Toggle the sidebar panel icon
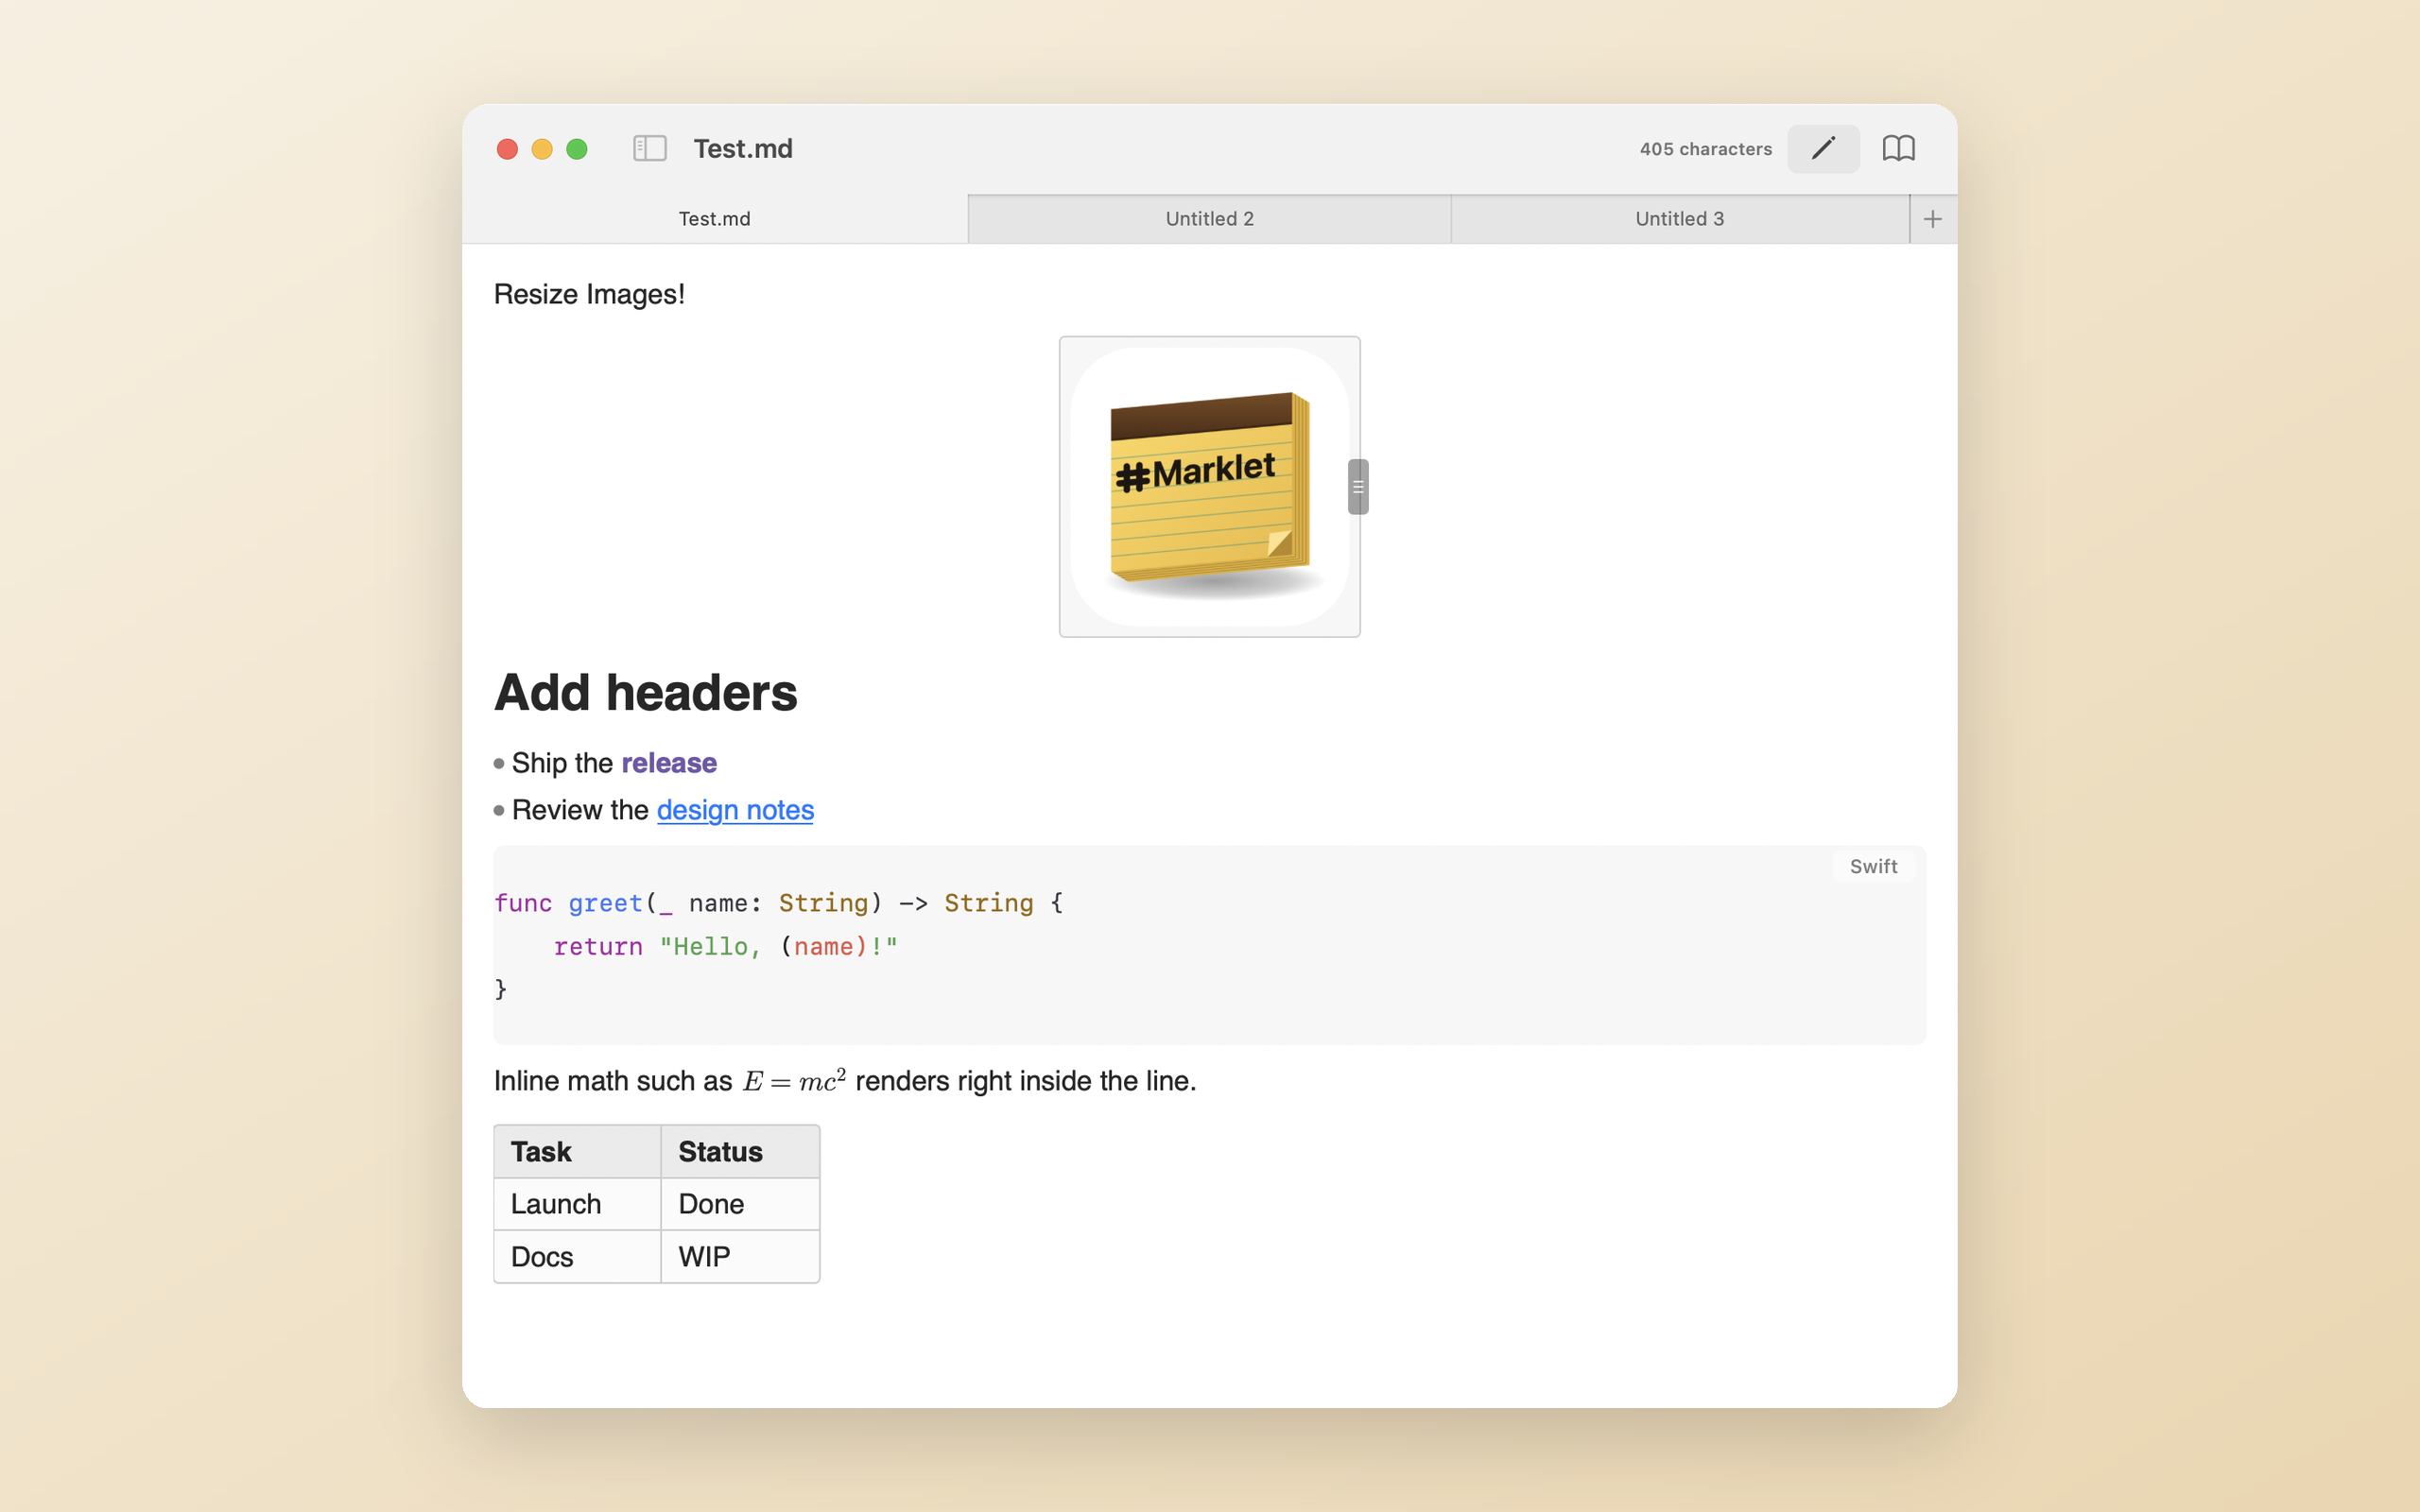This screenshot has width=2420, height=1512. click(649, 149)
